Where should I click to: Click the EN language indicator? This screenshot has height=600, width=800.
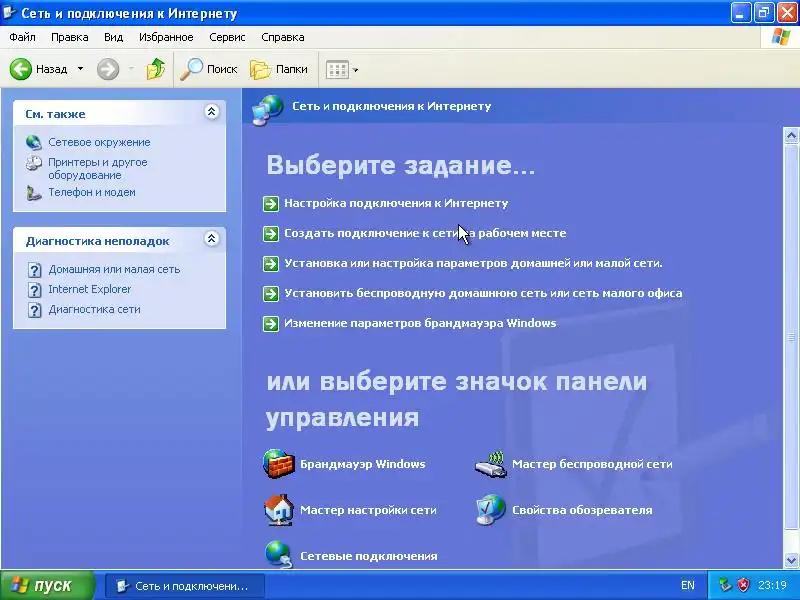click(688, 585)
